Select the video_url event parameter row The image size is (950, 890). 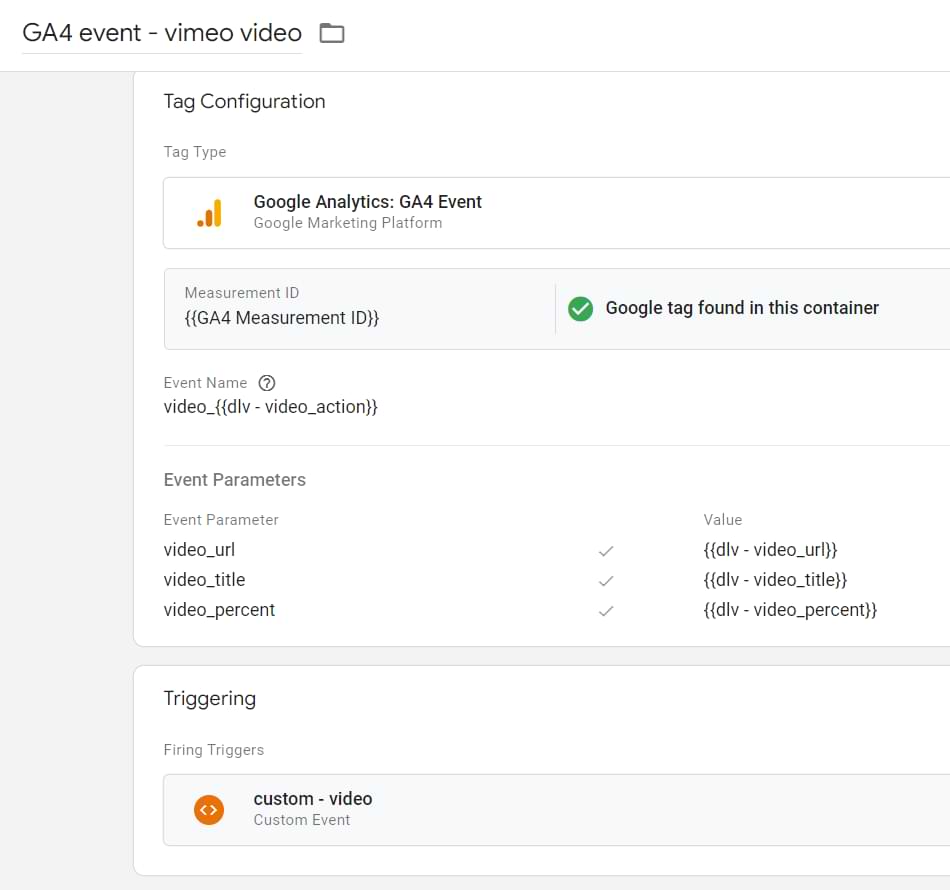click(199, 550)
